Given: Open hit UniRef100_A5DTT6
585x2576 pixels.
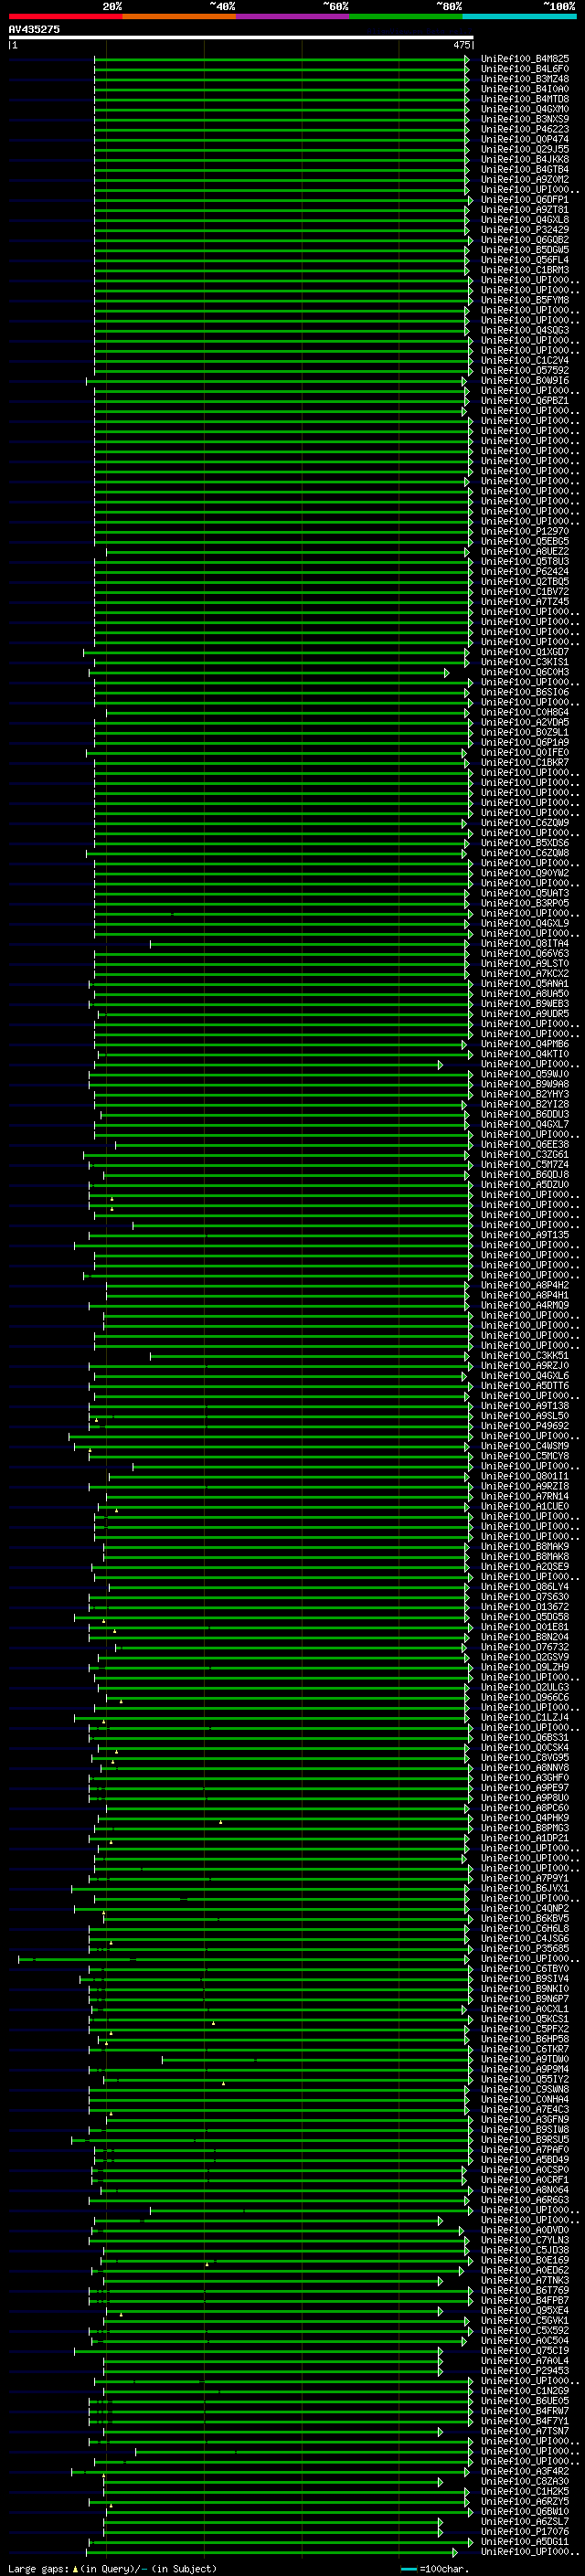Looking at the screenshot, I should coord(525,1385).
